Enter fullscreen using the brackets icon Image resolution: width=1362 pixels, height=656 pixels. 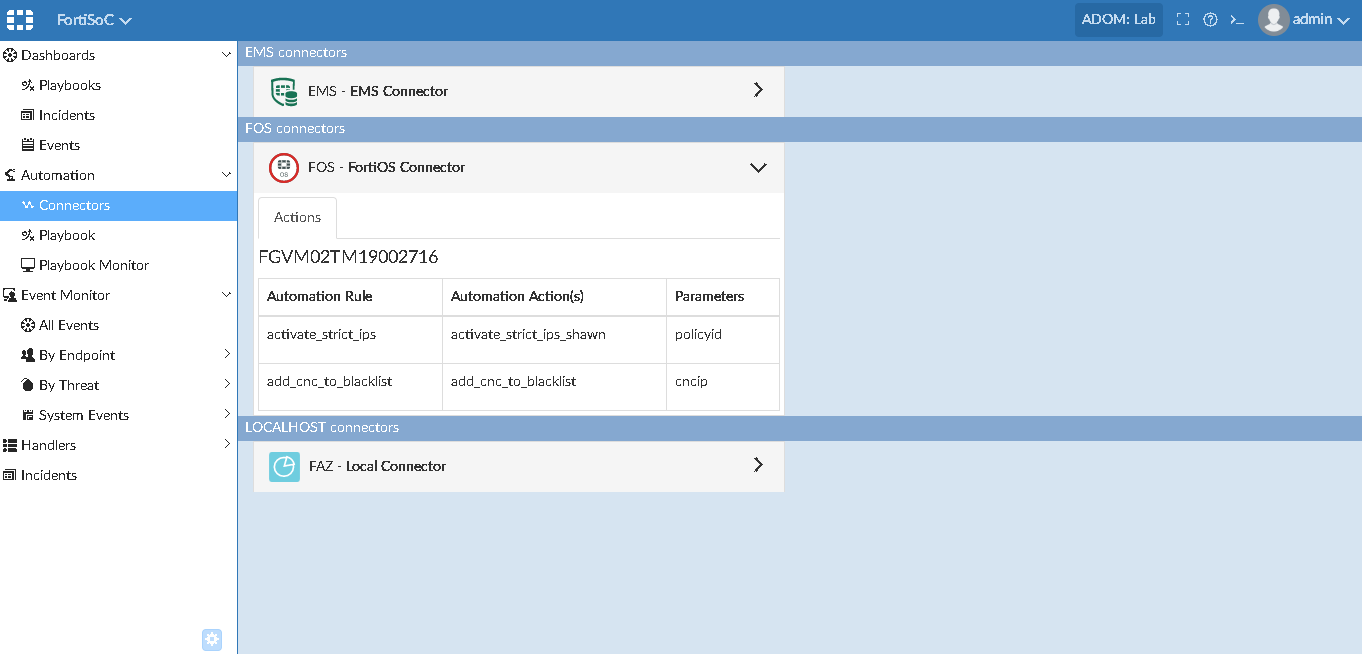[x=1182, y=19]
